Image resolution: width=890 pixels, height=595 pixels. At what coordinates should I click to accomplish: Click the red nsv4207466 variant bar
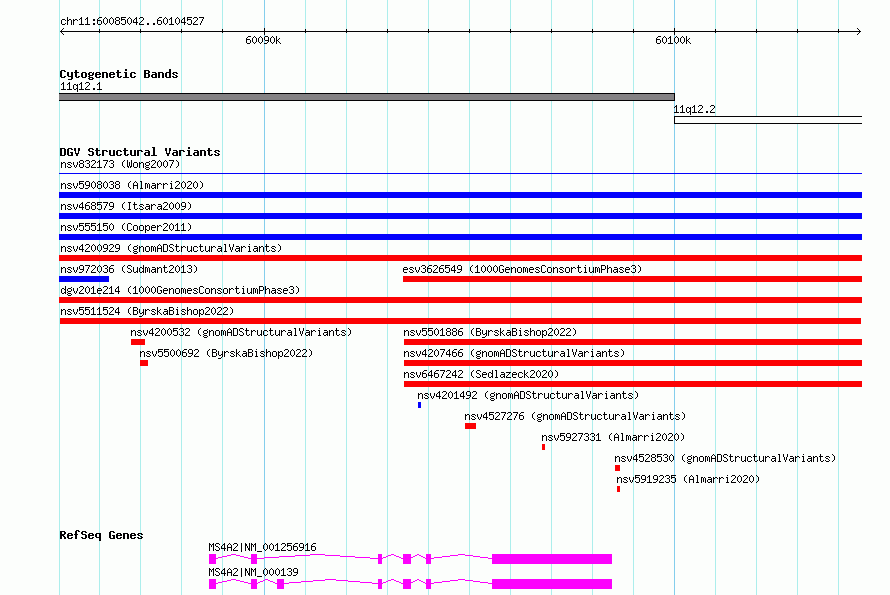pos(633,363)
